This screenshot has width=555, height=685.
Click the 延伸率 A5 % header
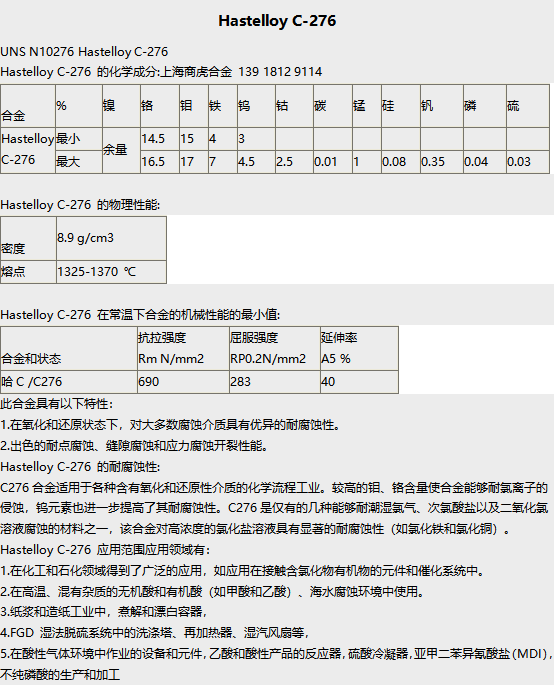(x=359, y=349)
